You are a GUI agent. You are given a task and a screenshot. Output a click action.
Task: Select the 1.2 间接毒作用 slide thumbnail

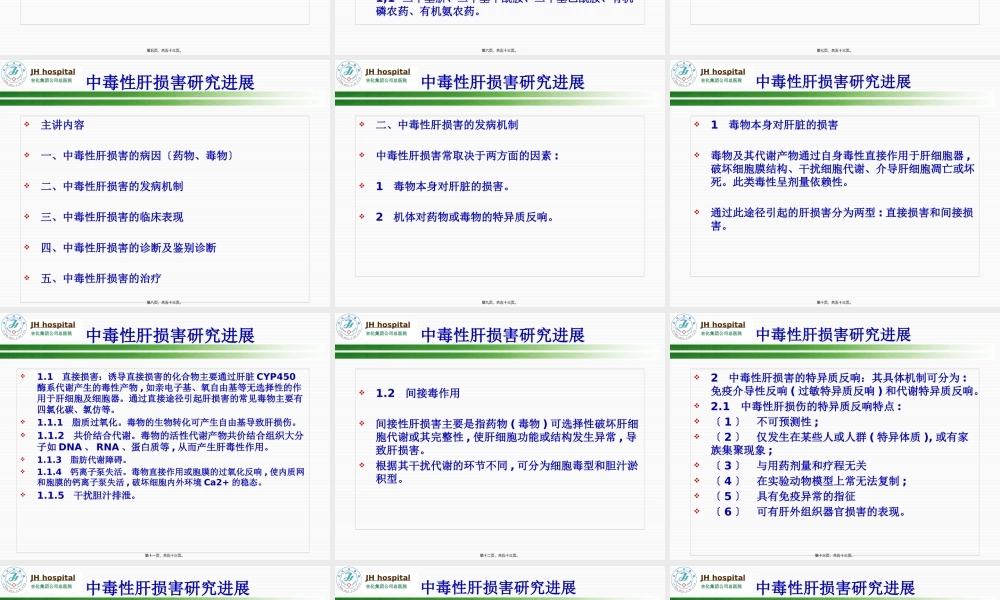tap(500, 437)
